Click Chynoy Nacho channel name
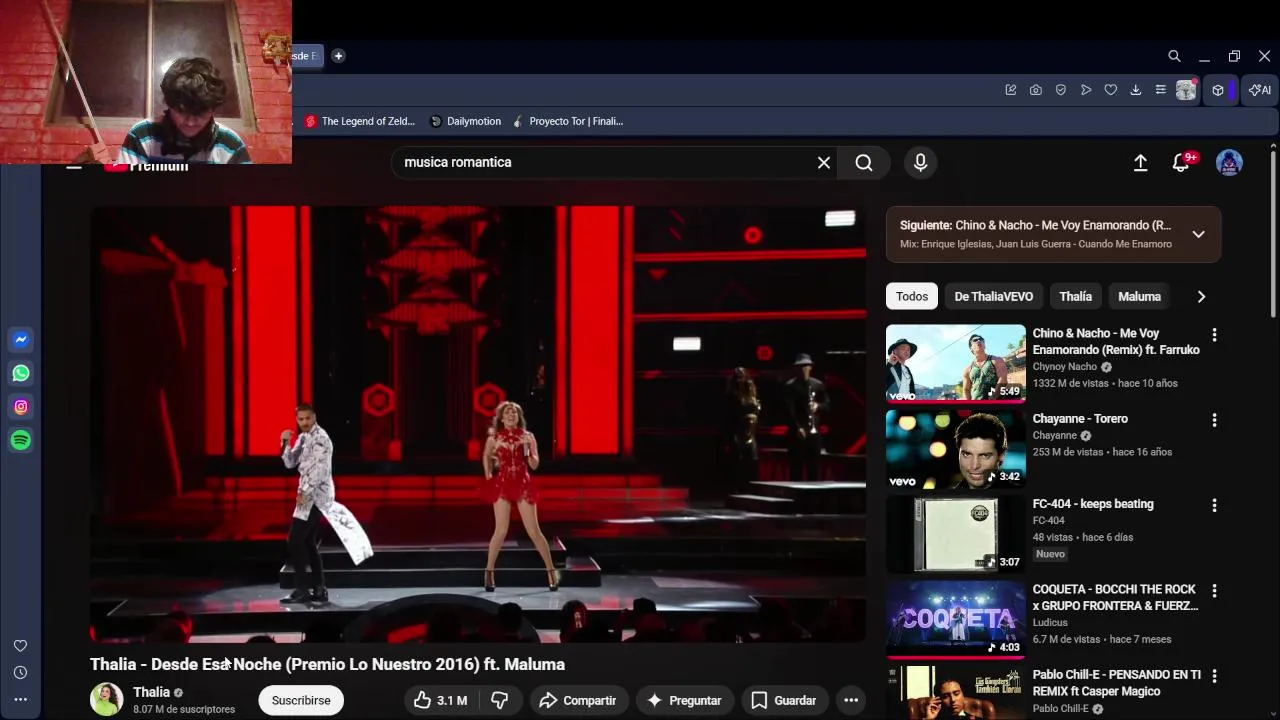The width and height of the screenshot is (1280, 720). click(1065, 367)
